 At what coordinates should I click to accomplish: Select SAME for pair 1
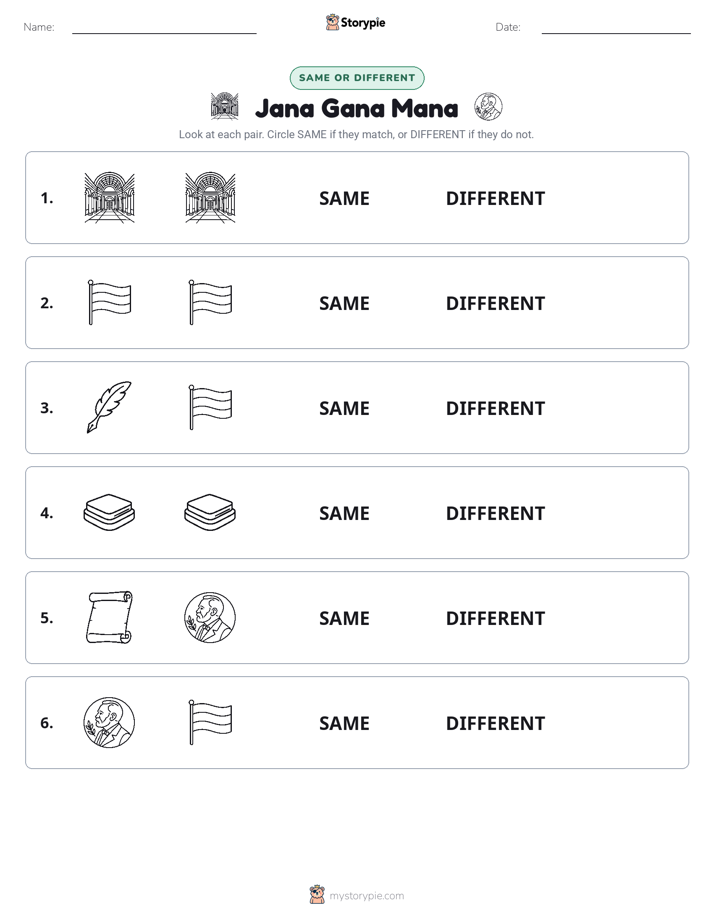[344, 199]
